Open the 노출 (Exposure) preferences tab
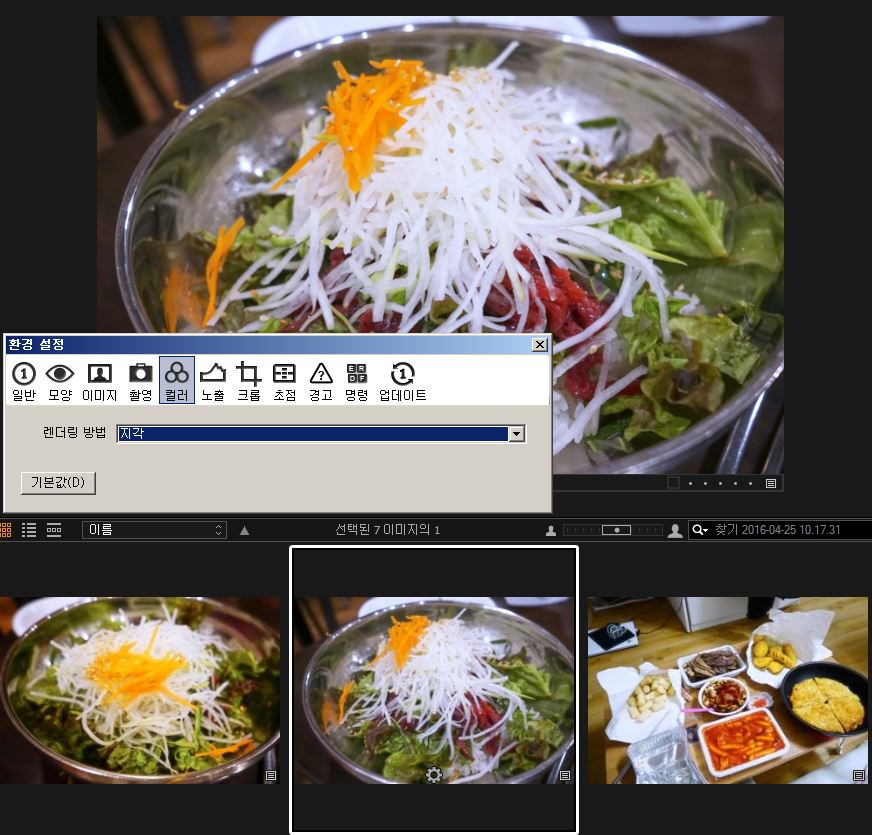This screenshot has height=835, width=872. pyautogui.click(x=212, y=381)
